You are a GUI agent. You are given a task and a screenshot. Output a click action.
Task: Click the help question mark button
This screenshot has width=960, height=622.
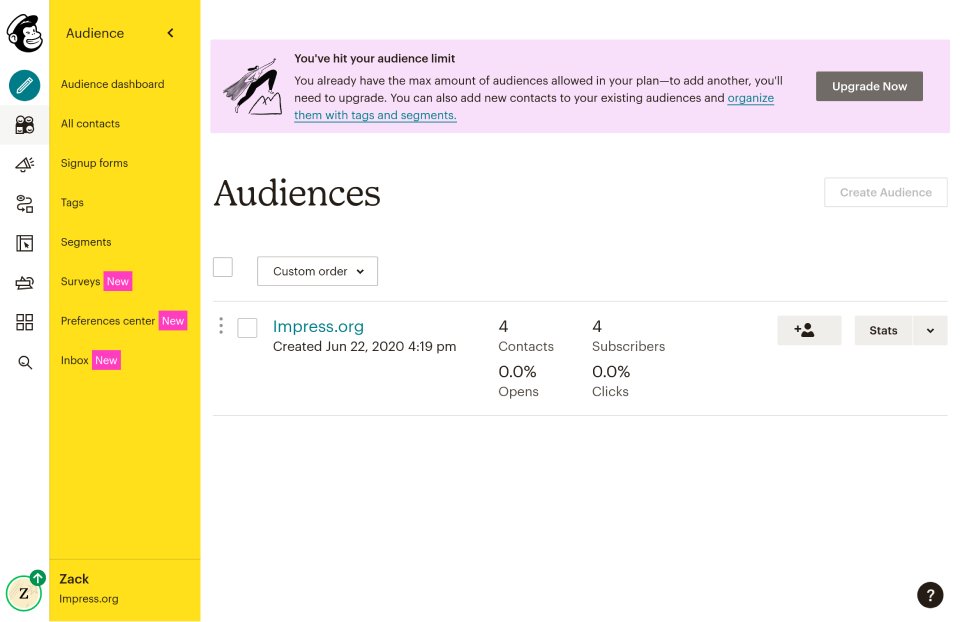coord(929,594)
